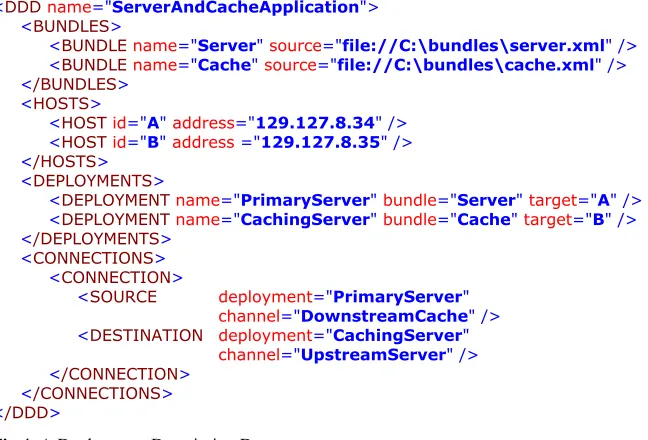Click "CachingServer" value in DESTINATION element

tap(398, 335)
